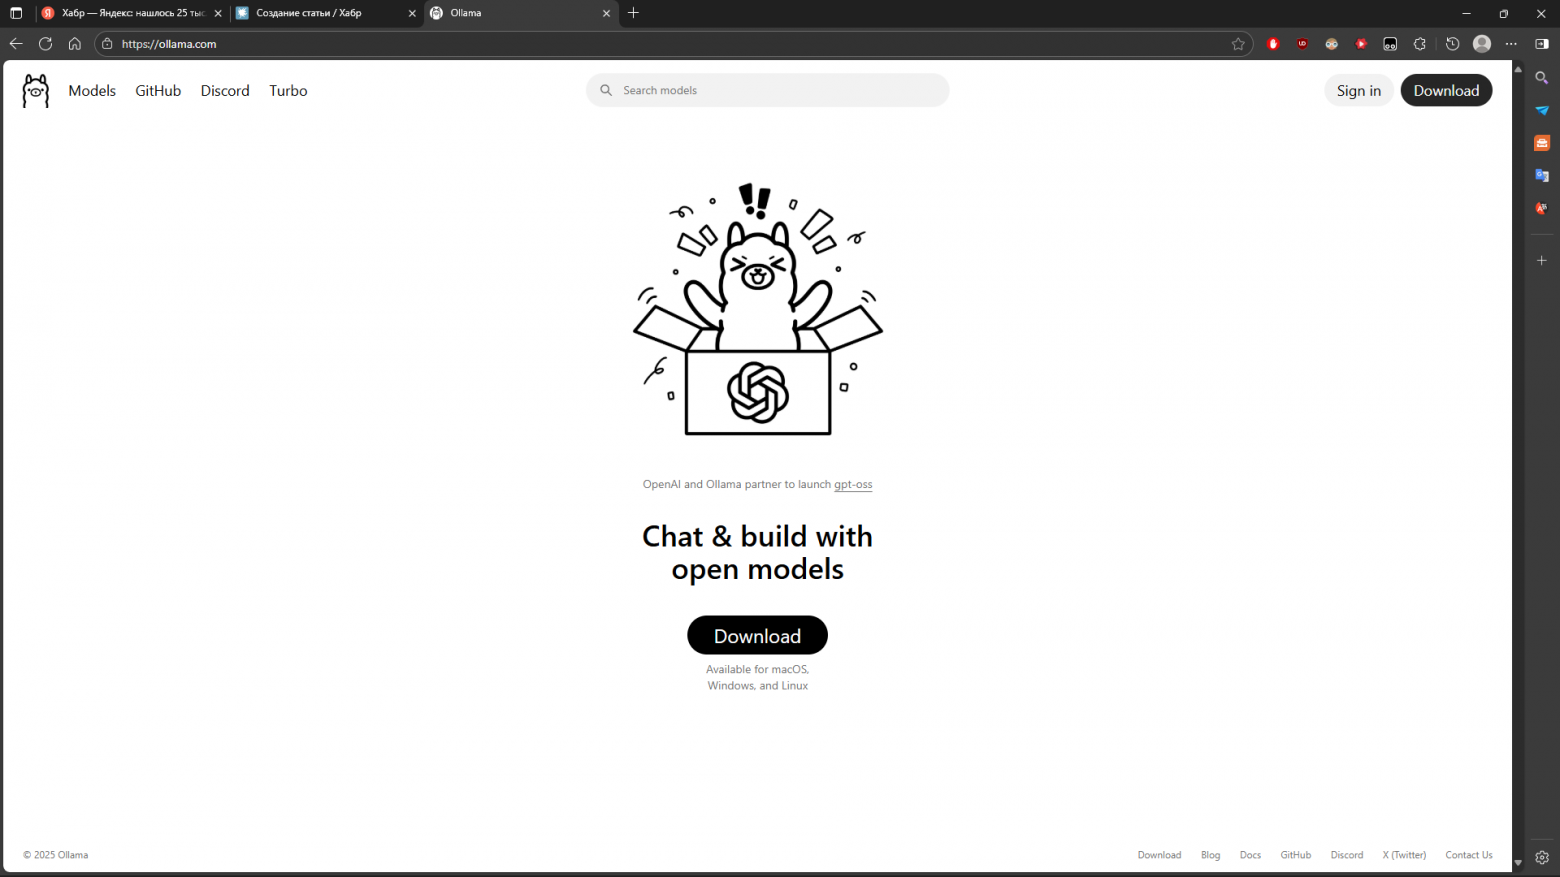The height and width of the screenshot is (877, 1560).
Task: Open the footer GitHub link
Action: tap(1296, 855)
